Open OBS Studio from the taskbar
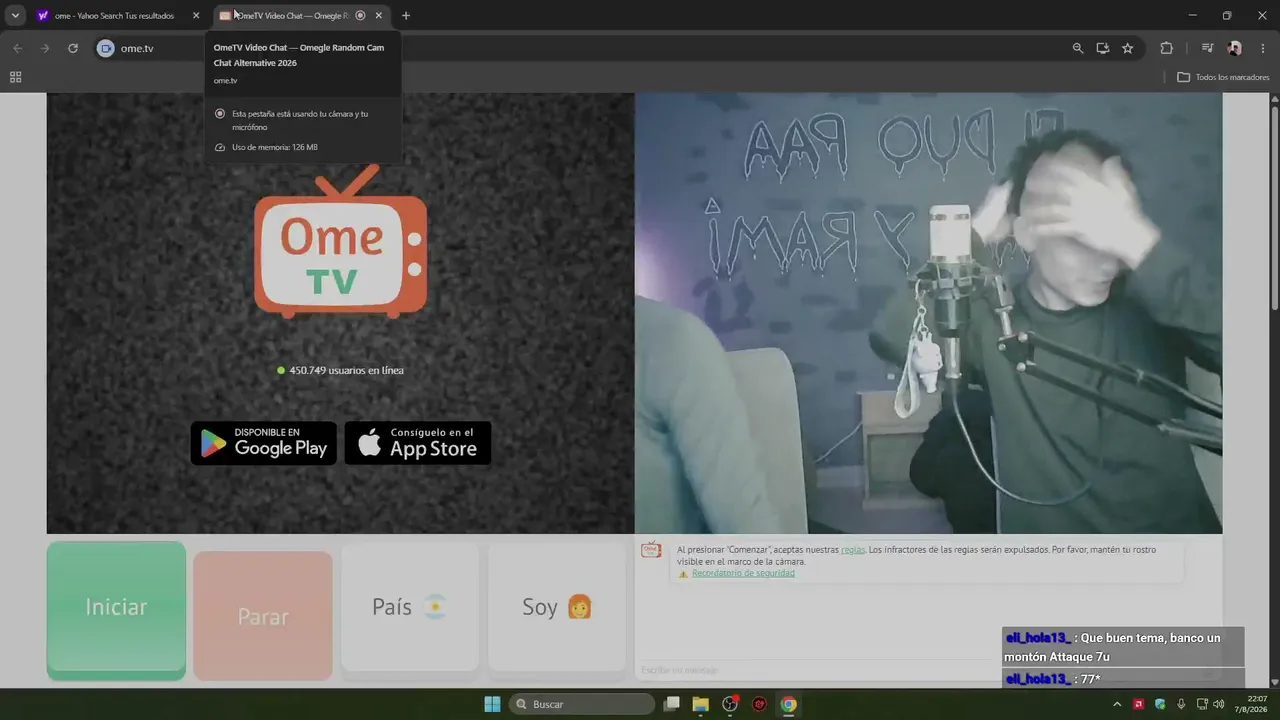1280x720 pixels. click(x=730, y=704)
